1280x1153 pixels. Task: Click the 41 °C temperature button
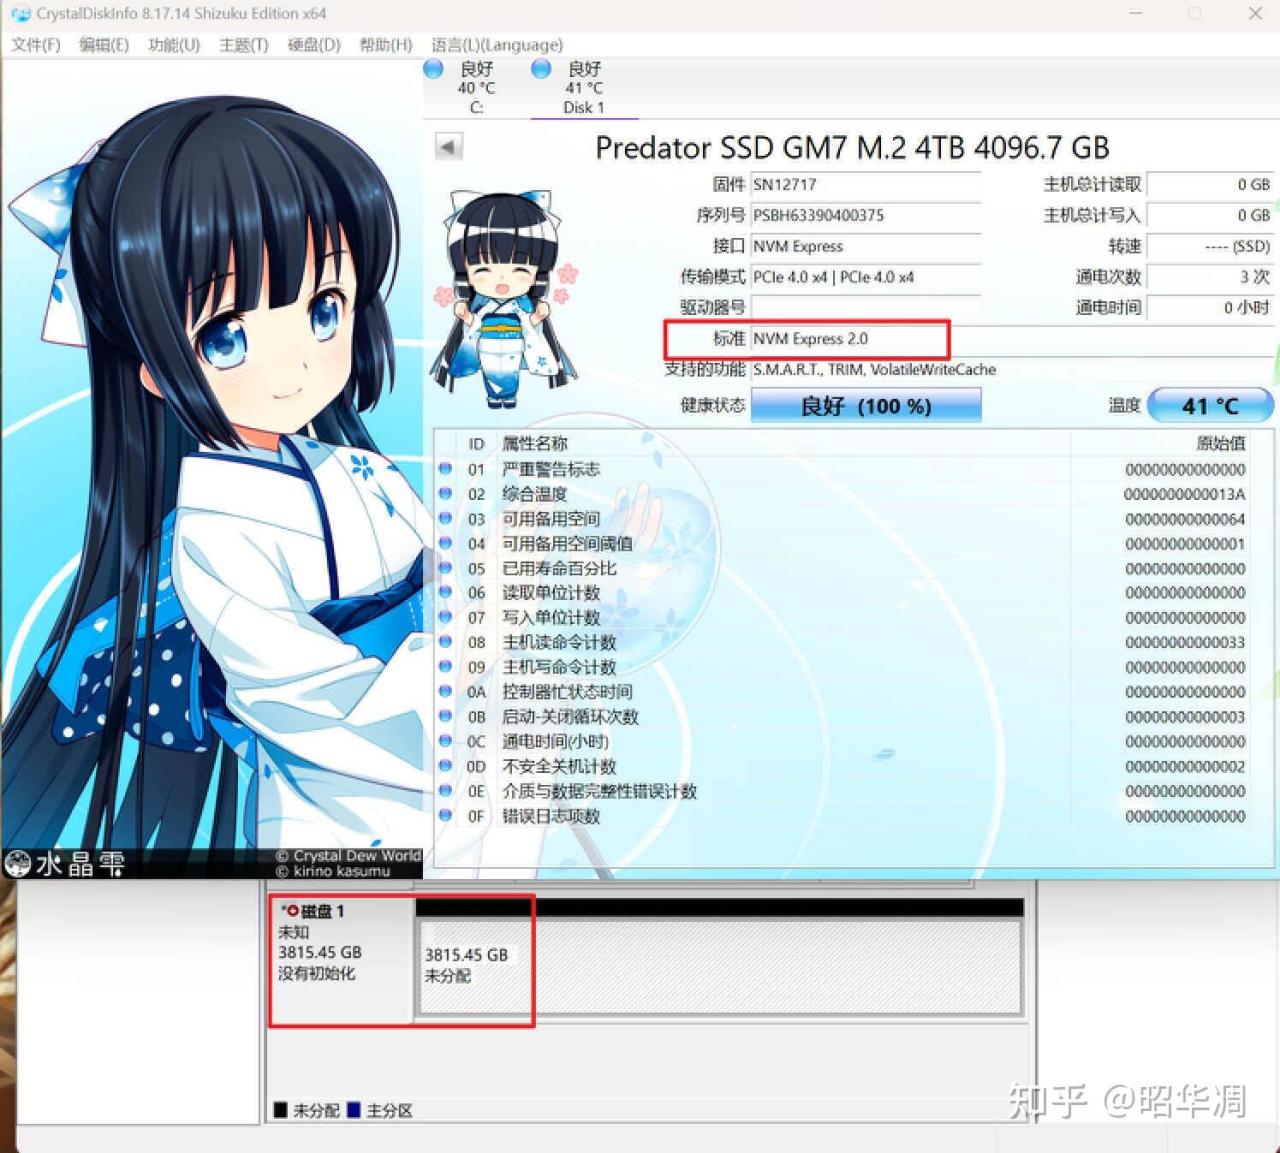tap(1210, 406)
